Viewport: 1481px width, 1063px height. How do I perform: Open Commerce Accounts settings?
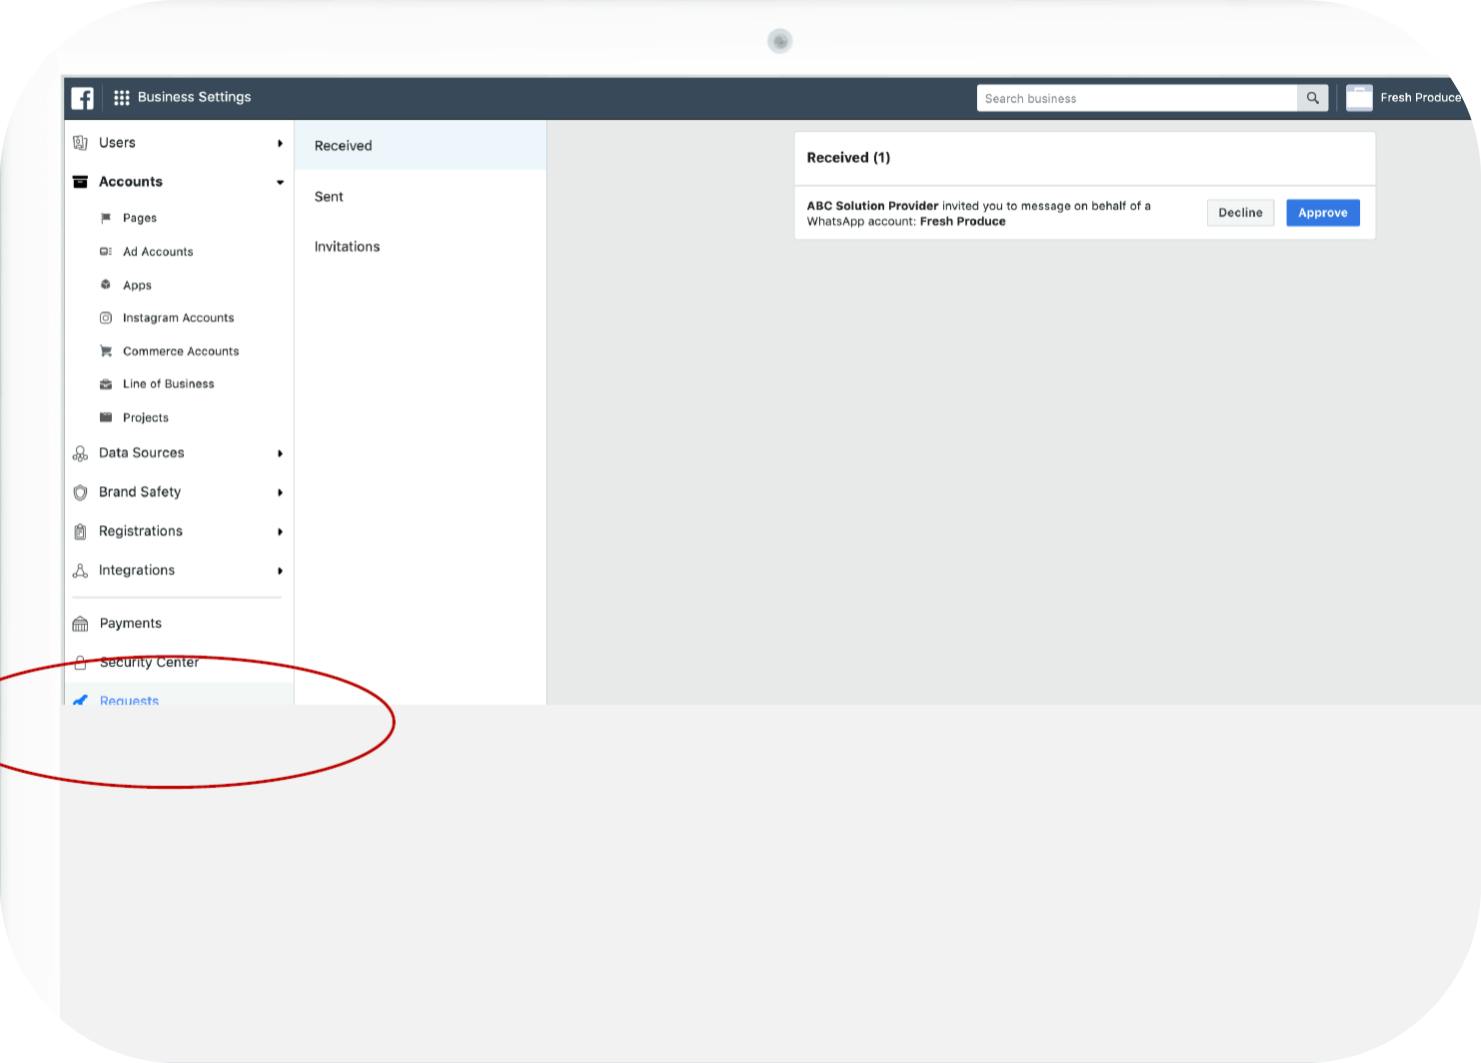(181, 351)
